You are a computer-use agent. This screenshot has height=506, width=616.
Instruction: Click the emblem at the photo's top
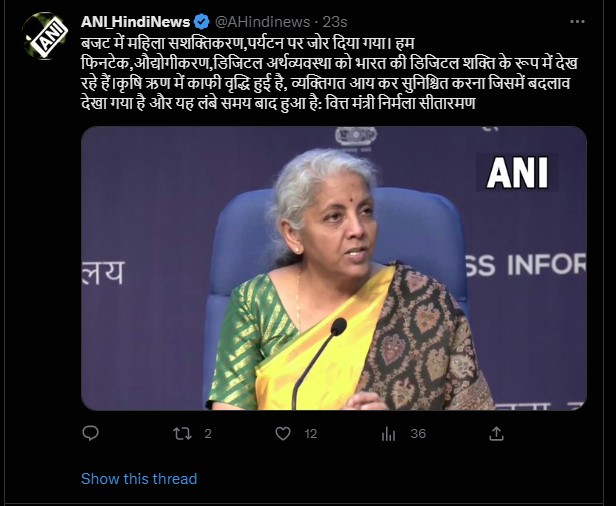(x=356, y=138)
